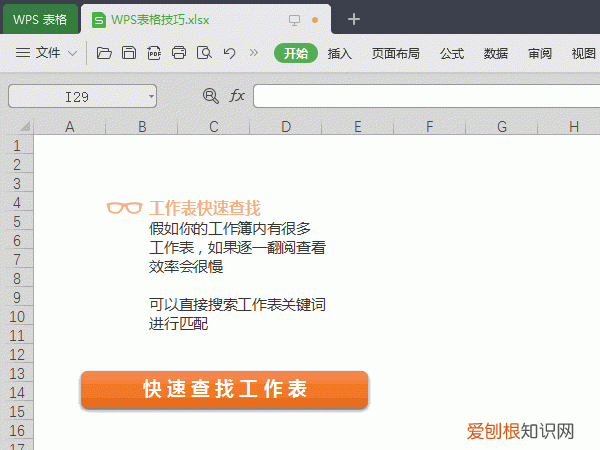This screenshot has height=450, width=600.
Task: Select column G header
Action: coord(502,127)
